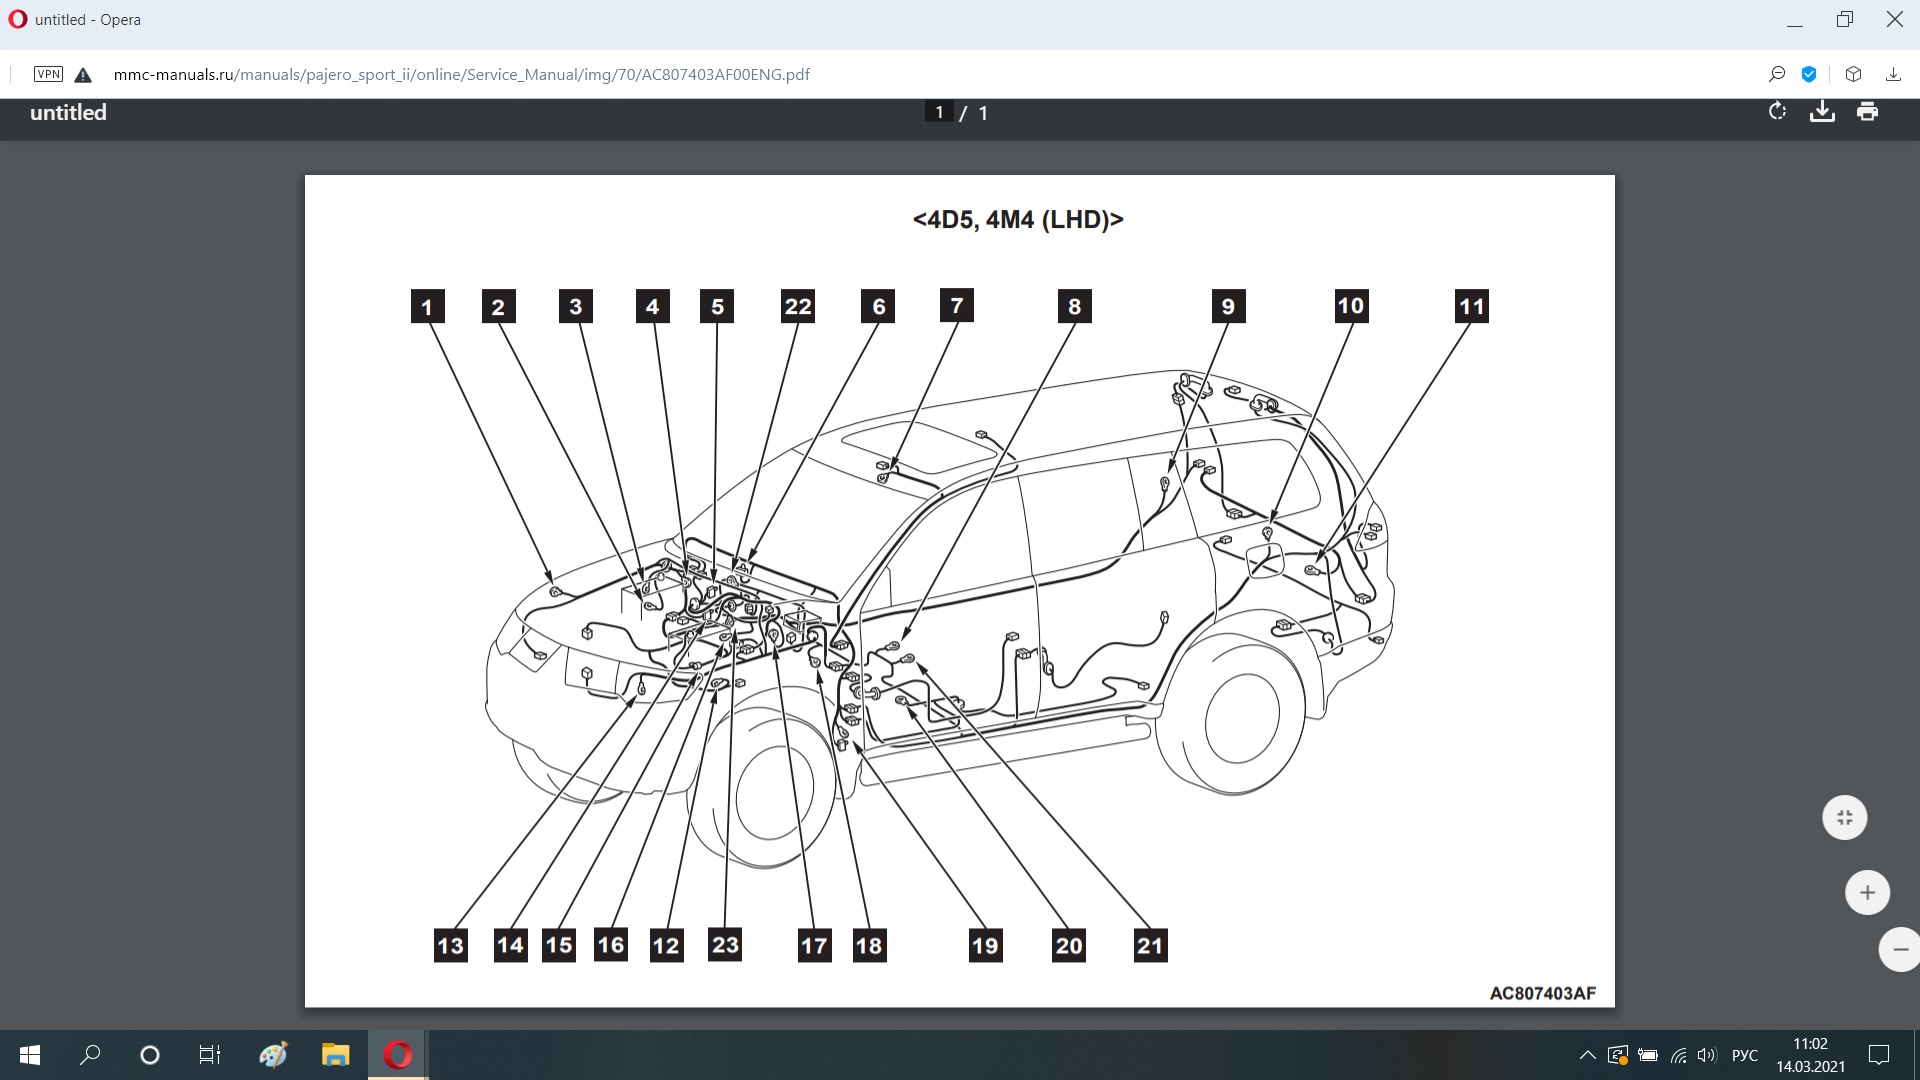Viewport: 1920px width, 1080px height.
Task: Click the blue ad blocker shield icon
Action: pos(1809,74)
